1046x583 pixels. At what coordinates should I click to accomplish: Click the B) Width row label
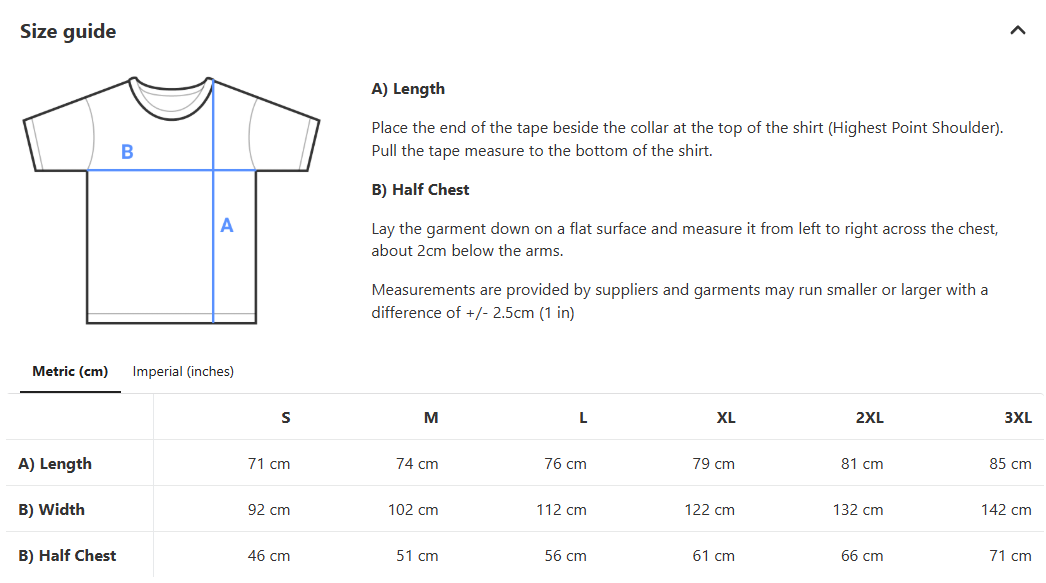[x=51, y=510]
